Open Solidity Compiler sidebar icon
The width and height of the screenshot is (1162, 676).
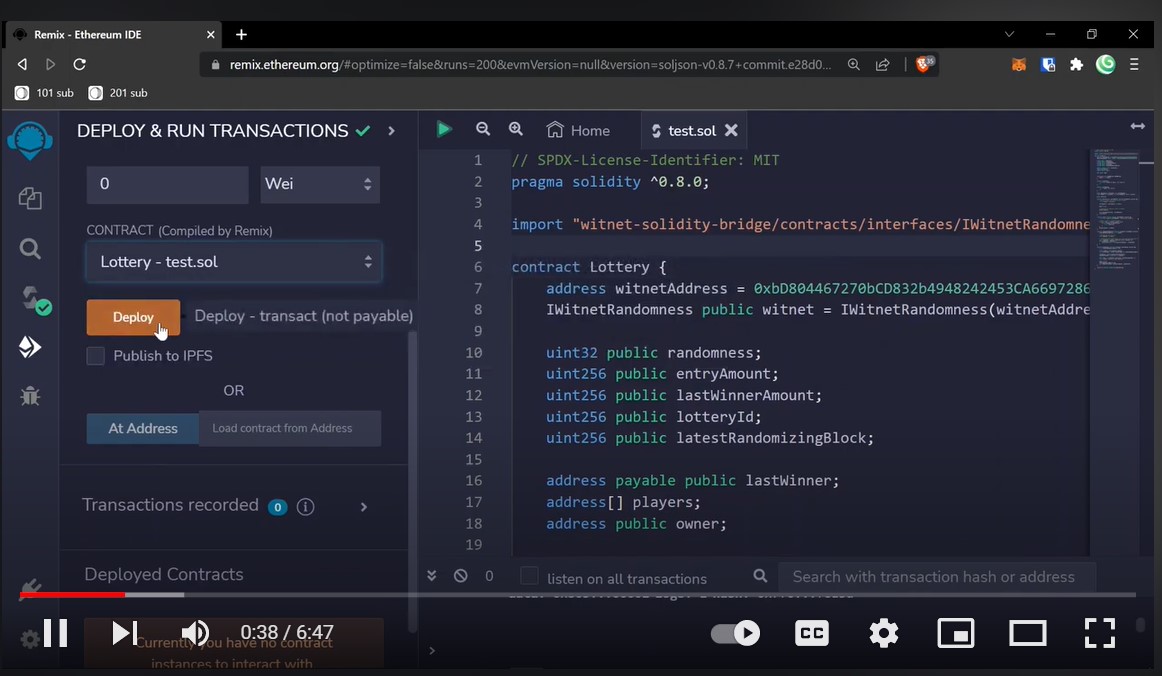pyautogui.click(x=34, y=299)
